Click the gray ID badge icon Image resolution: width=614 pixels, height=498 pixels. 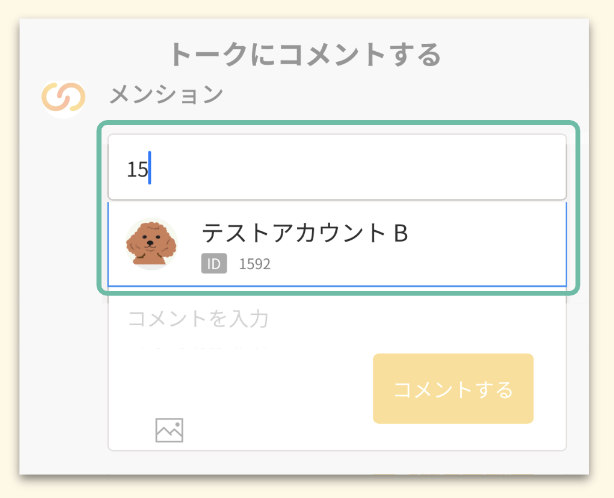click(x=214, y=264)
